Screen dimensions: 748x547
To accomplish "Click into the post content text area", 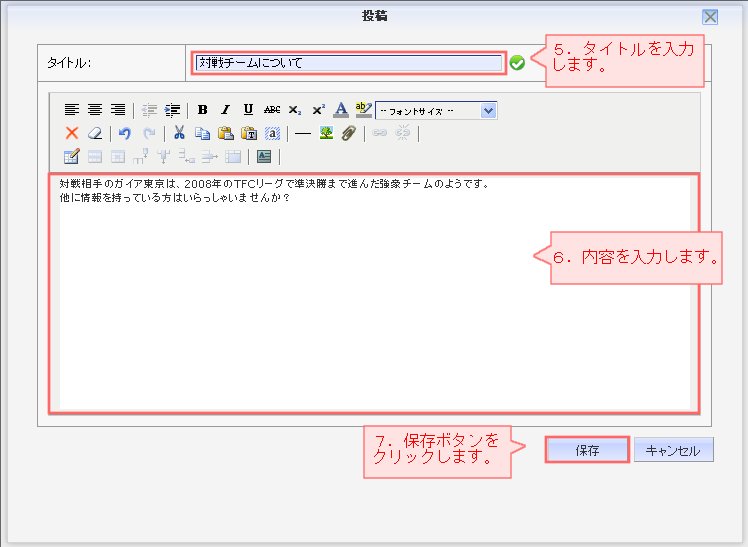I will 374,293.
